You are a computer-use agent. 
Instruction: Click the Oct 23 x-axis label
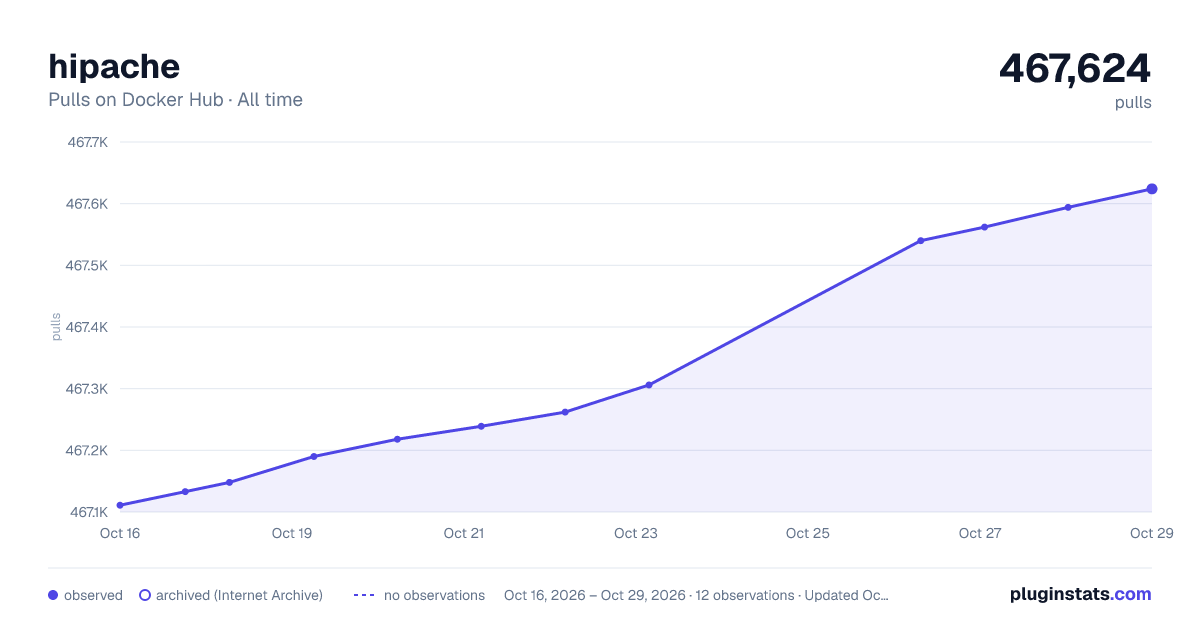click(x=636, y=533)
